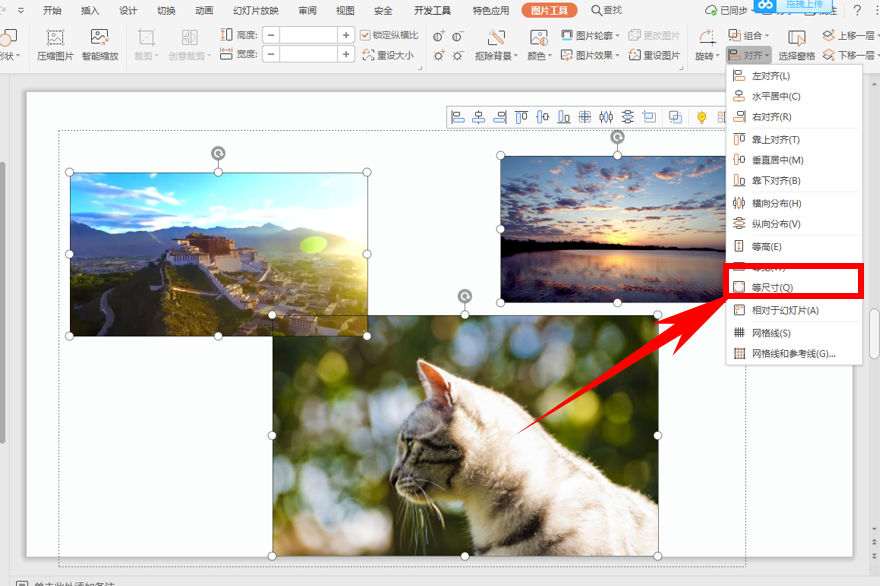
Task: Click rotation handle above the cat picture
Action: pos(465,296)
